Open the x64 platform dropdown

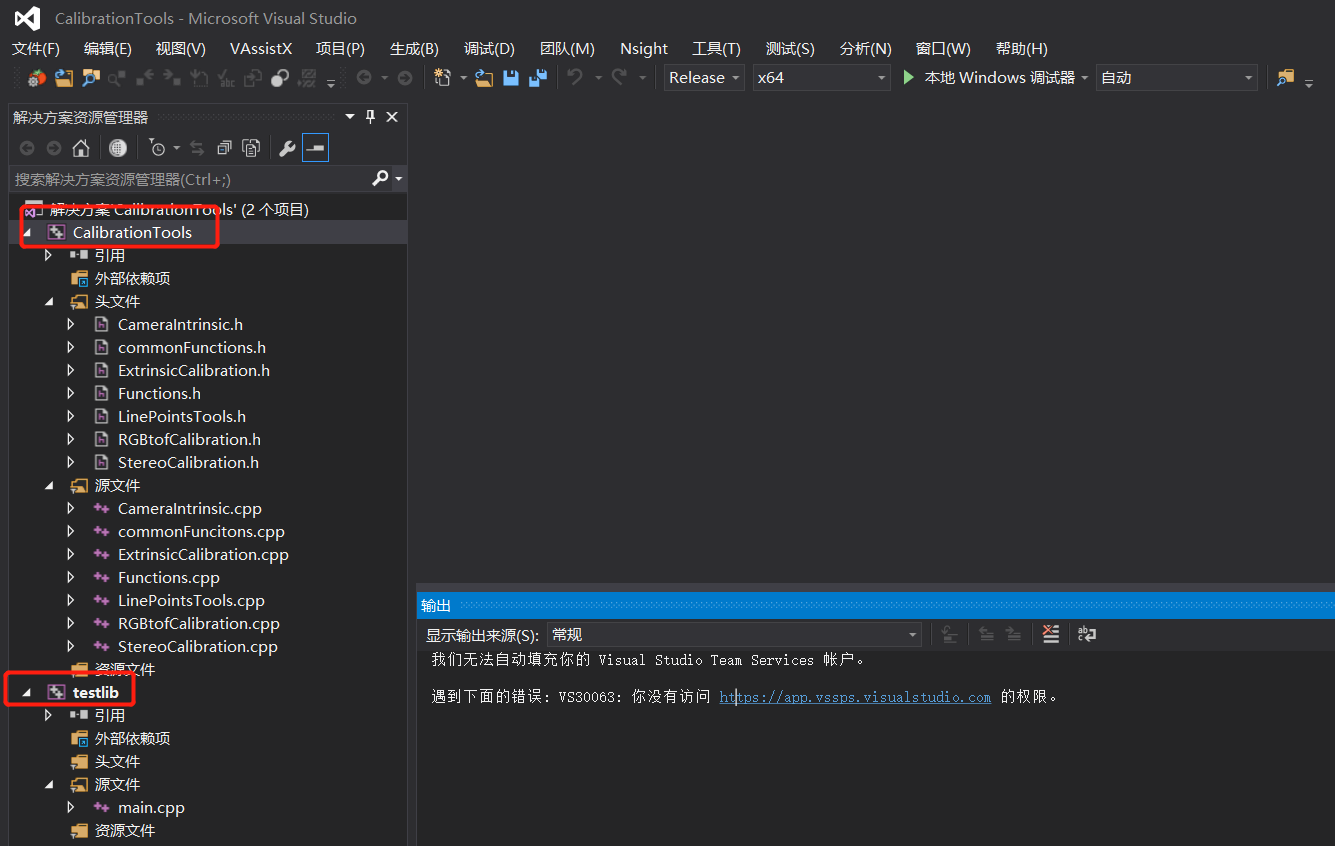click(822, 77)
